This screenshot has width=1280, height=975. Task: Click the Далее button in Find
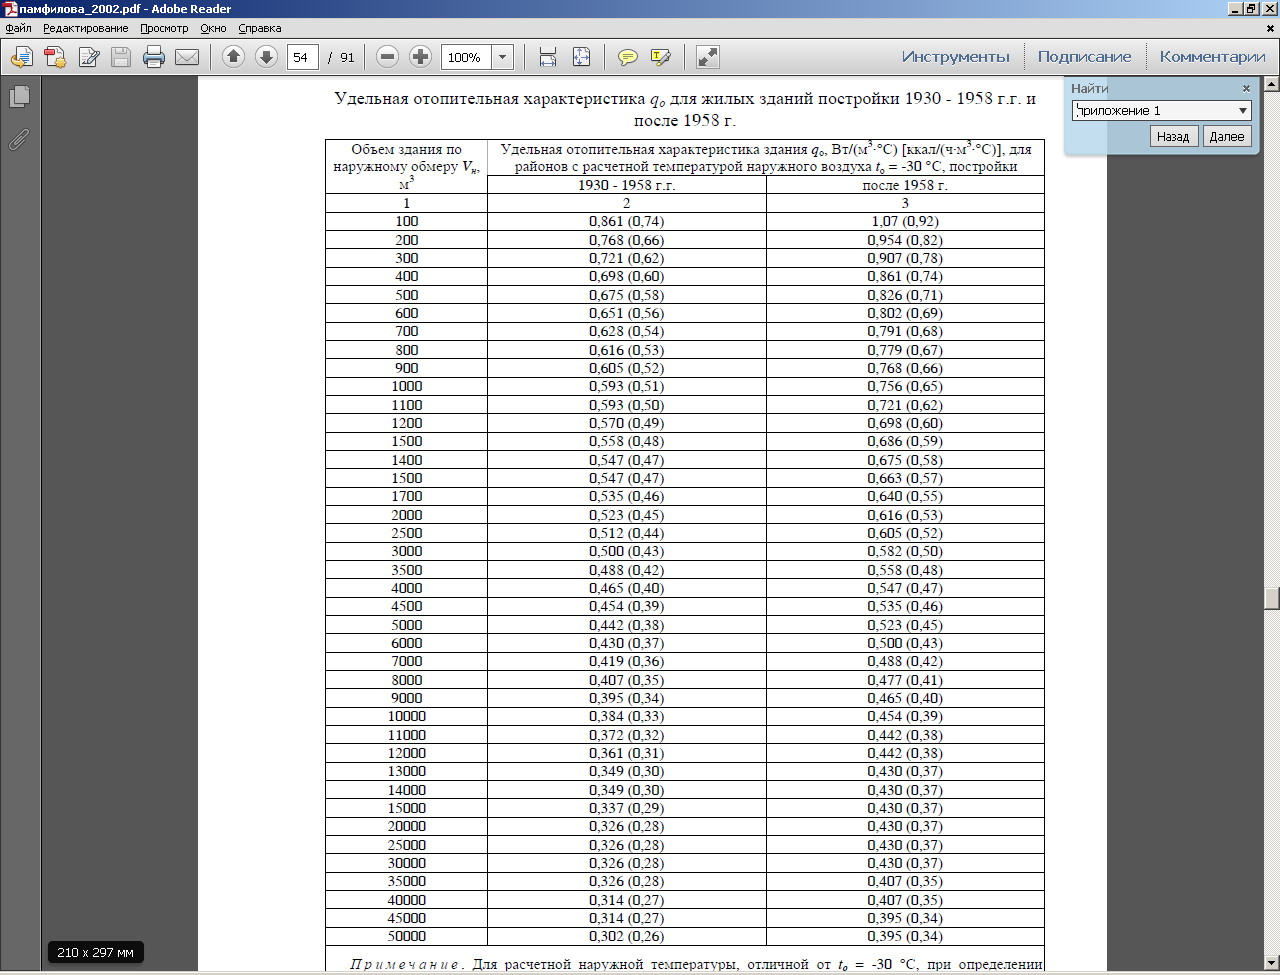point(1227,136)
